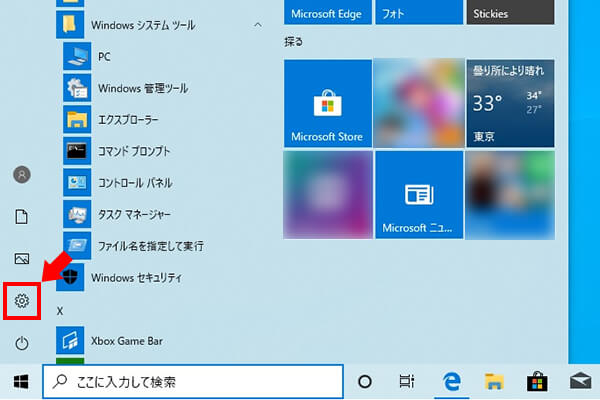Click the Microsoft ニュース tile

419,196
